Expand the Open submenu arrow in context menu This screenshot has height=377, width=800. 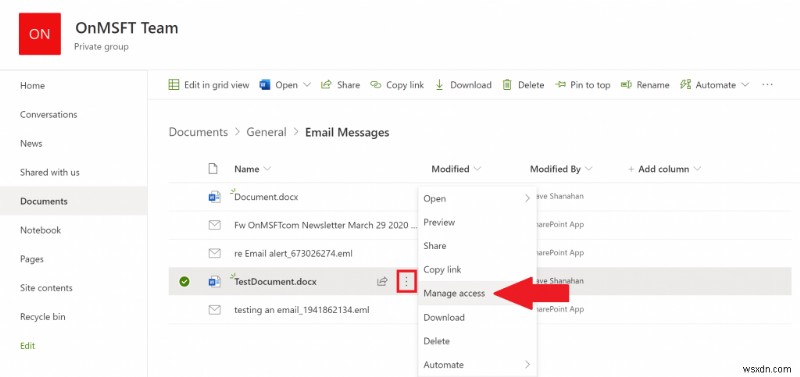(527, 198)
